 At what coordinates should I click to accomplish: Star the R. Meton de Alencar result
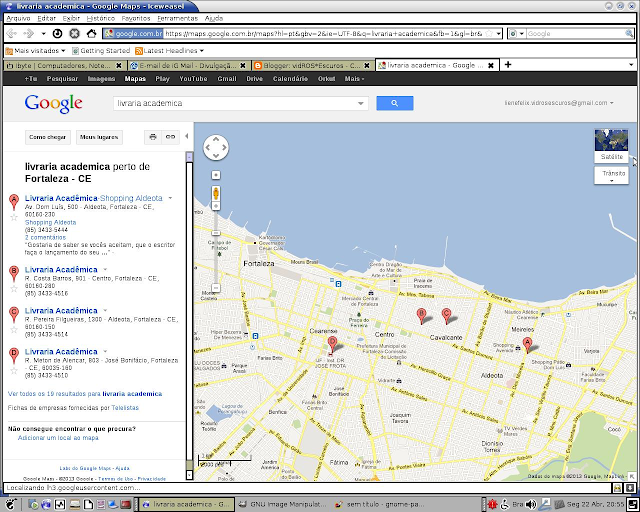[14, 371]
